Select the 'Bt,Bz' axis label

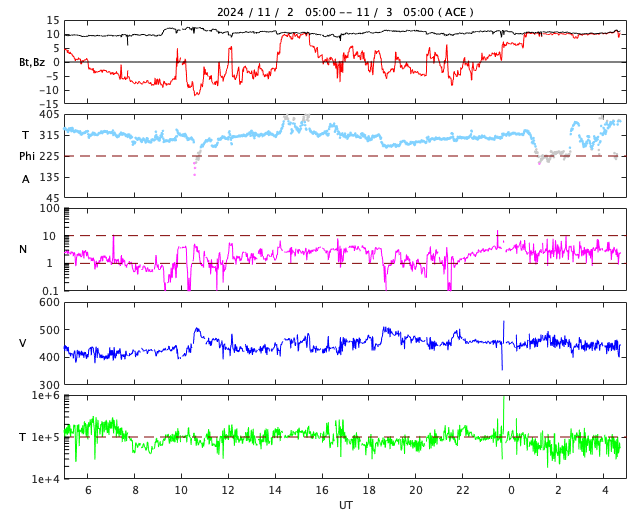32,62
